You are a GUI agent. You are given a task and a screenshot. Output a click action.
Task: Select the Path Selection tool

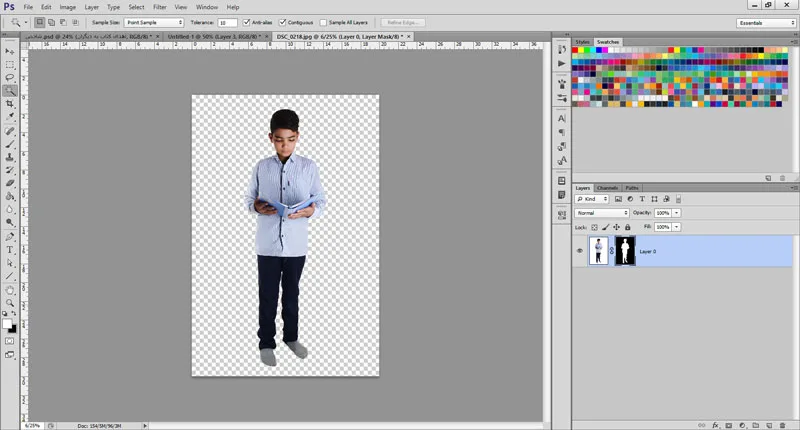(10, 263)
